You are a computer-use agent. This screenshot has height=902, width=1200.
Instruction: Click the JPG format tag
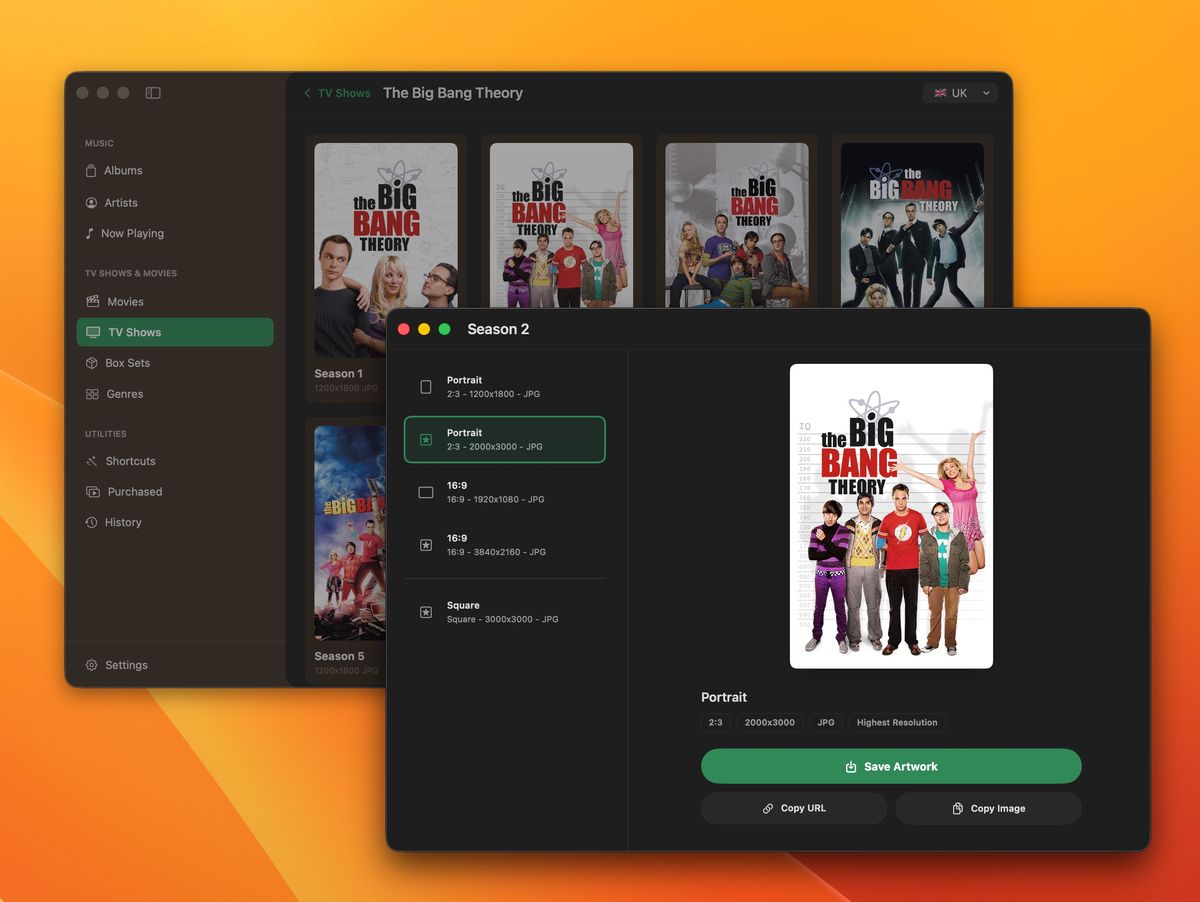pos(826,723)
